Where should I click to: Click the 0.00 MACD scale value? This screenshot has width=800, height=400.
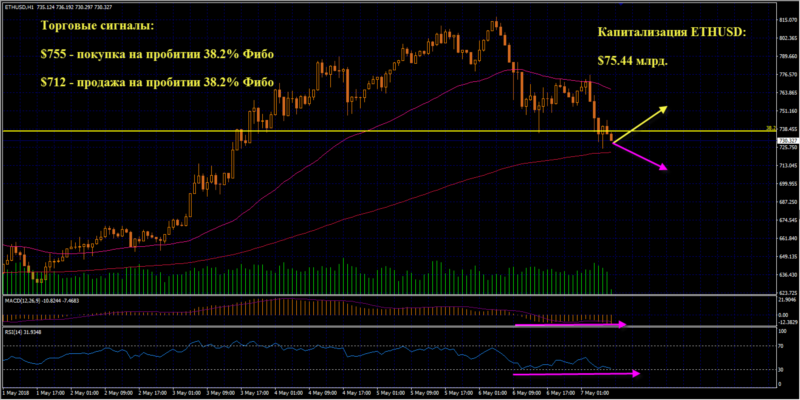point(784,315)
